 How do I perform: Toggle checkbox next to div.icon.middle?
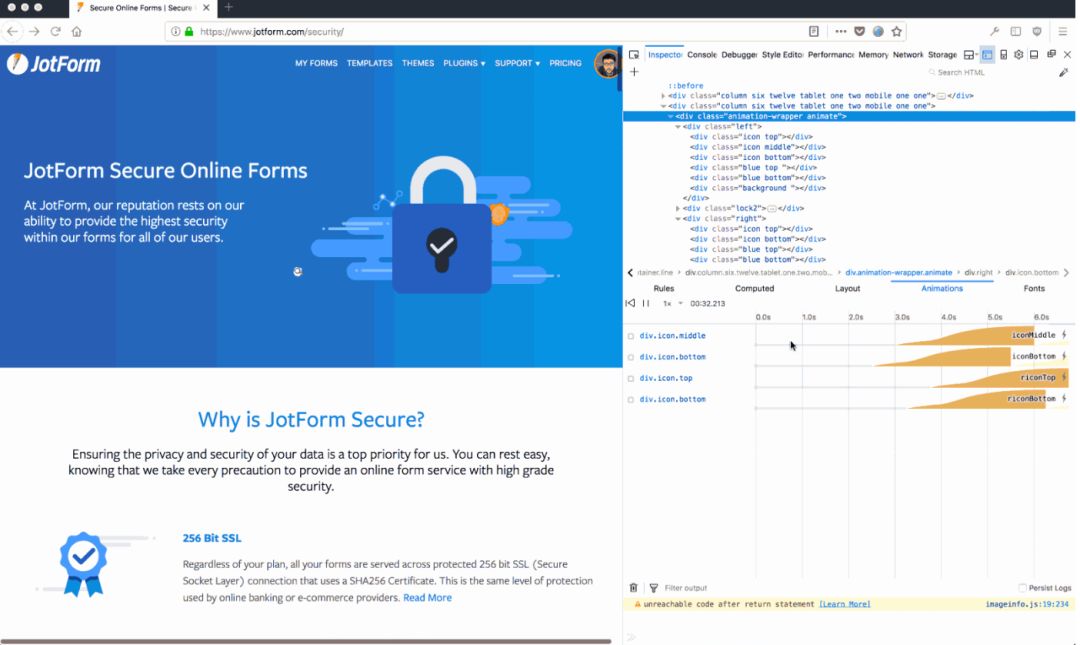pos(630,336)
